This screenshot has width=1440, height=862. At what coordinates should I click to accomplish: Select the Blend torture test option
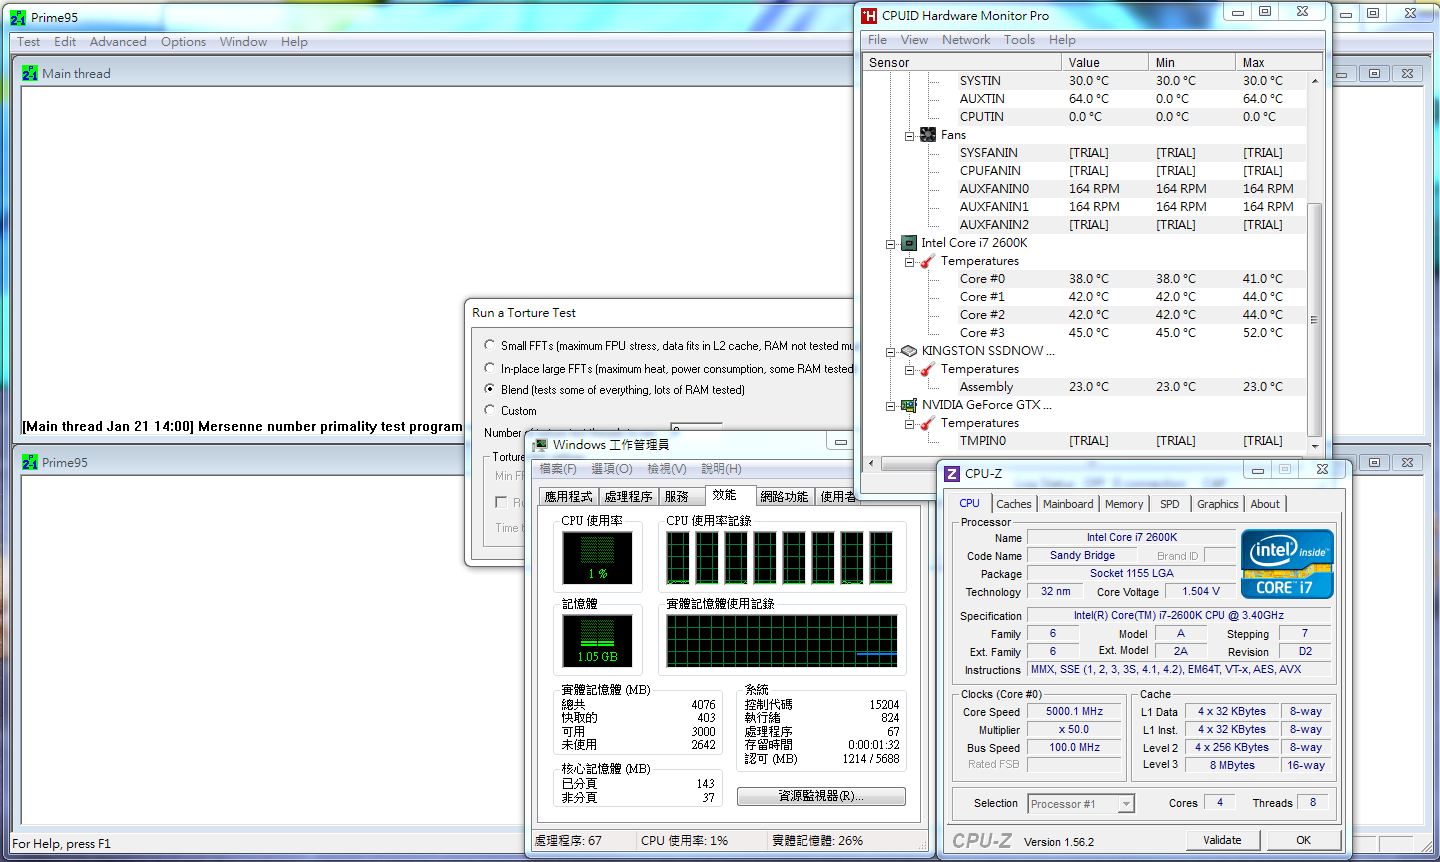coord(490,389)
